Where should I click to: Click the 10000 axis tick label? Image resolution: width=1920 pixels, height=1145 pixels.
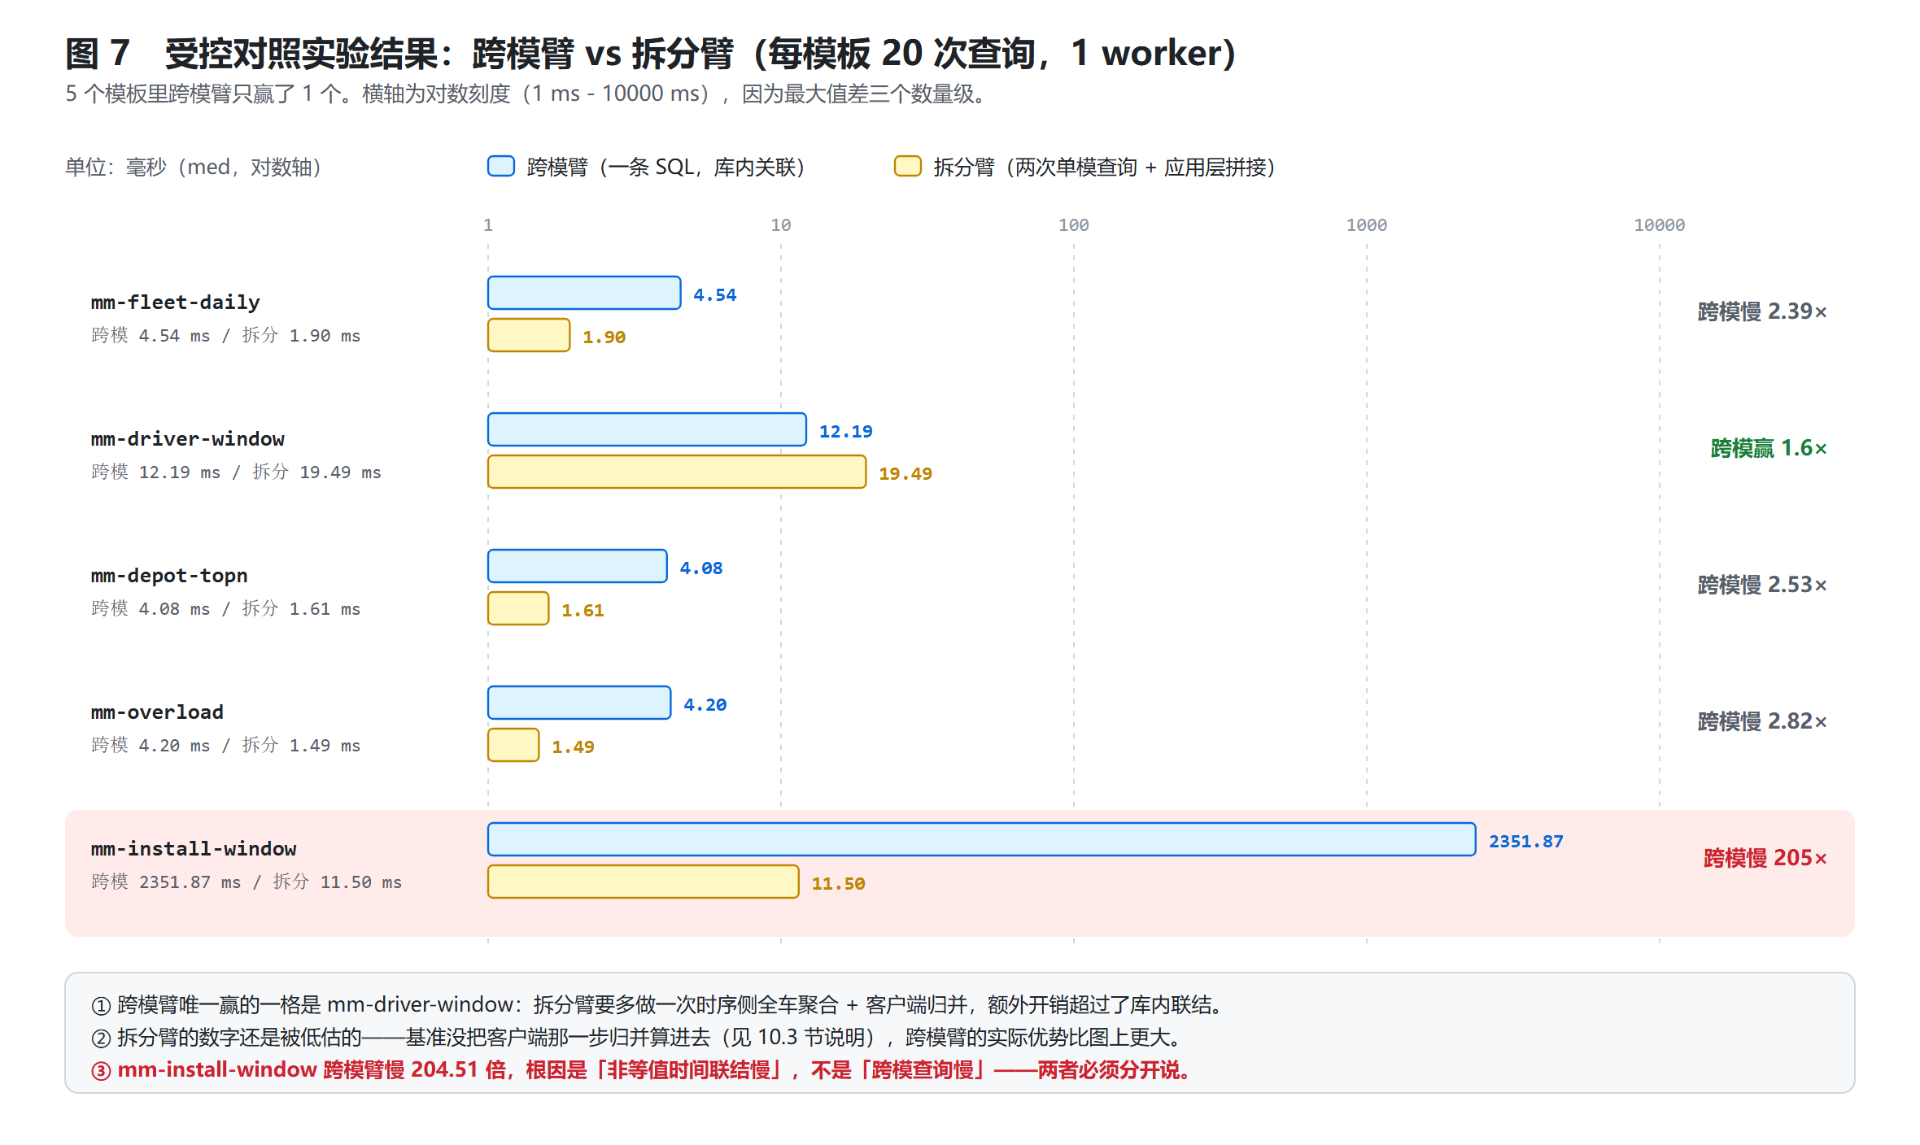point(1659,225)
